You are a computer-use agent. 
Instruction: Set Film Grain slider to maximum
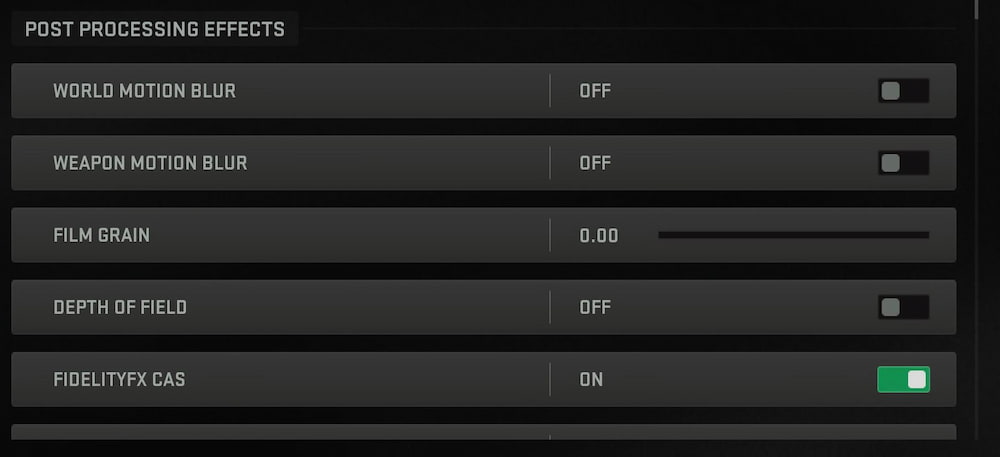pos(928,235)
